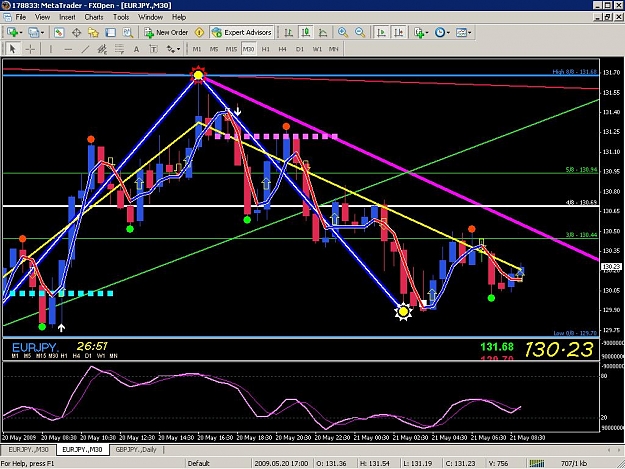Select the Crosshair tool

30,49
